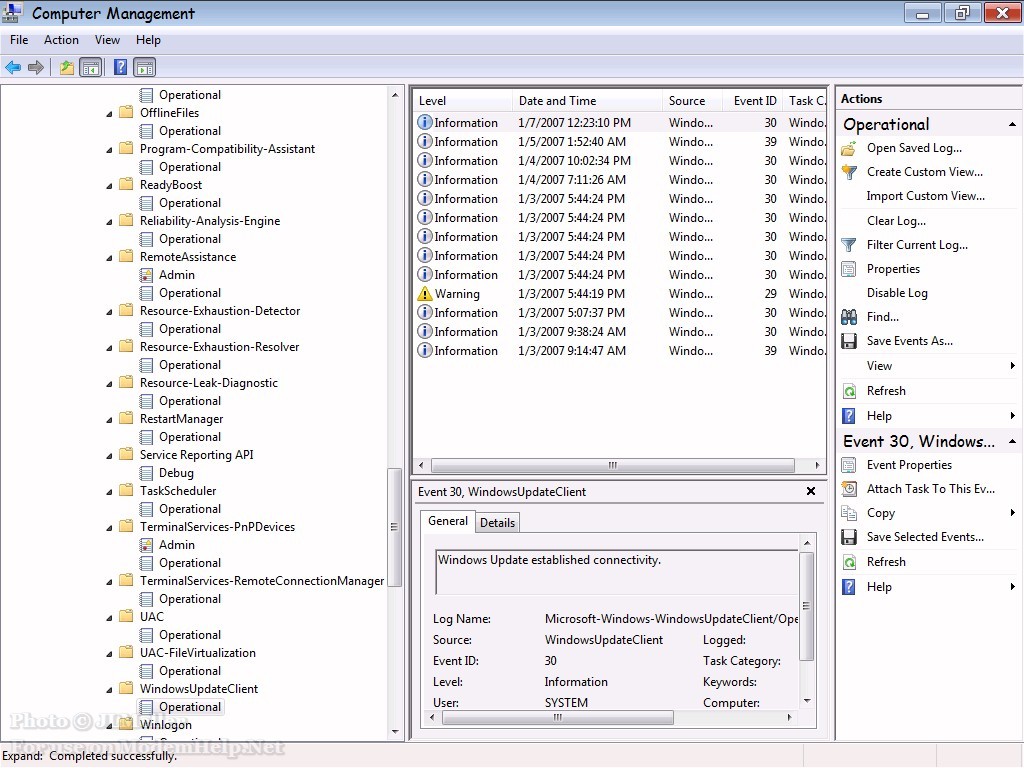Viewport: 1024px width, 768px height.
Task: Switch to the General tab
Action: (x=448, y=521)
